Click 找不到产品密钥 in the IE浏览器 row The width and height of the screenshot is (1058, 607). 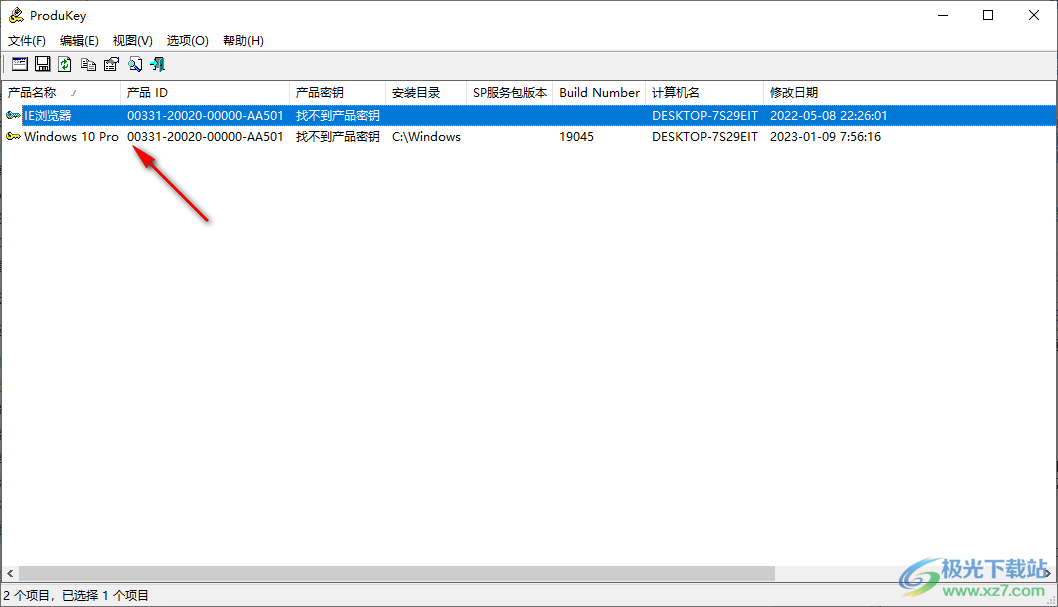click(x=337, y=115)
